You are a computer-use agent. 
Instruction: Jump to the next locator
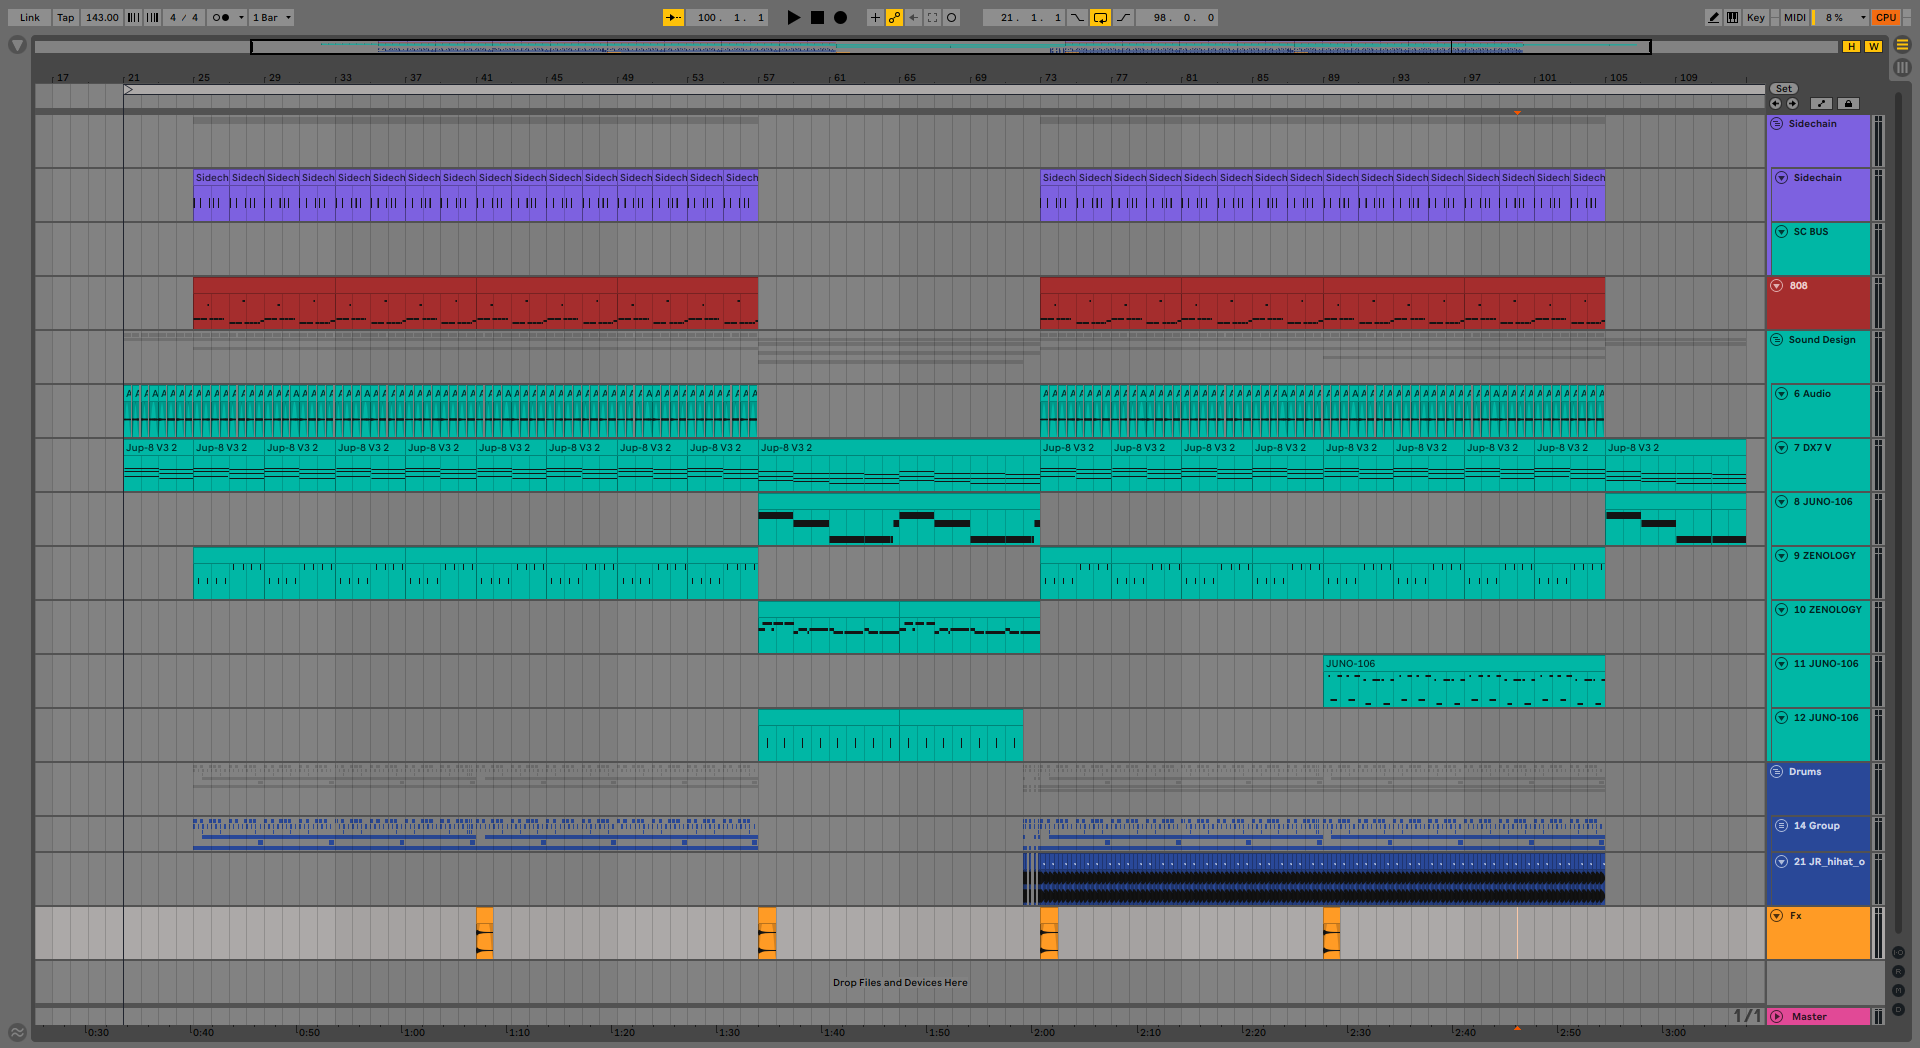1792,103
